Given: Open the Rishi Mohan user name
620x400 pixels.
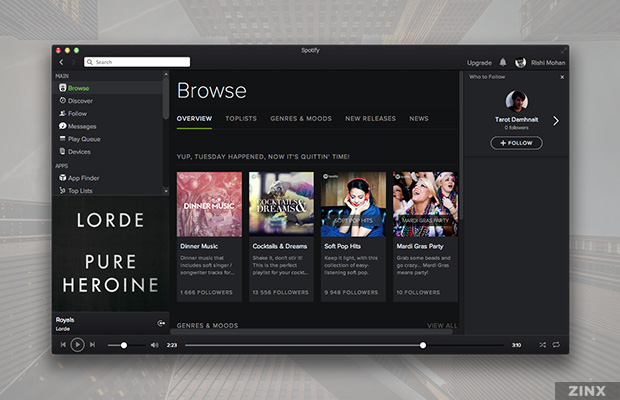Looking at the screenshot, I should (548, 62).
